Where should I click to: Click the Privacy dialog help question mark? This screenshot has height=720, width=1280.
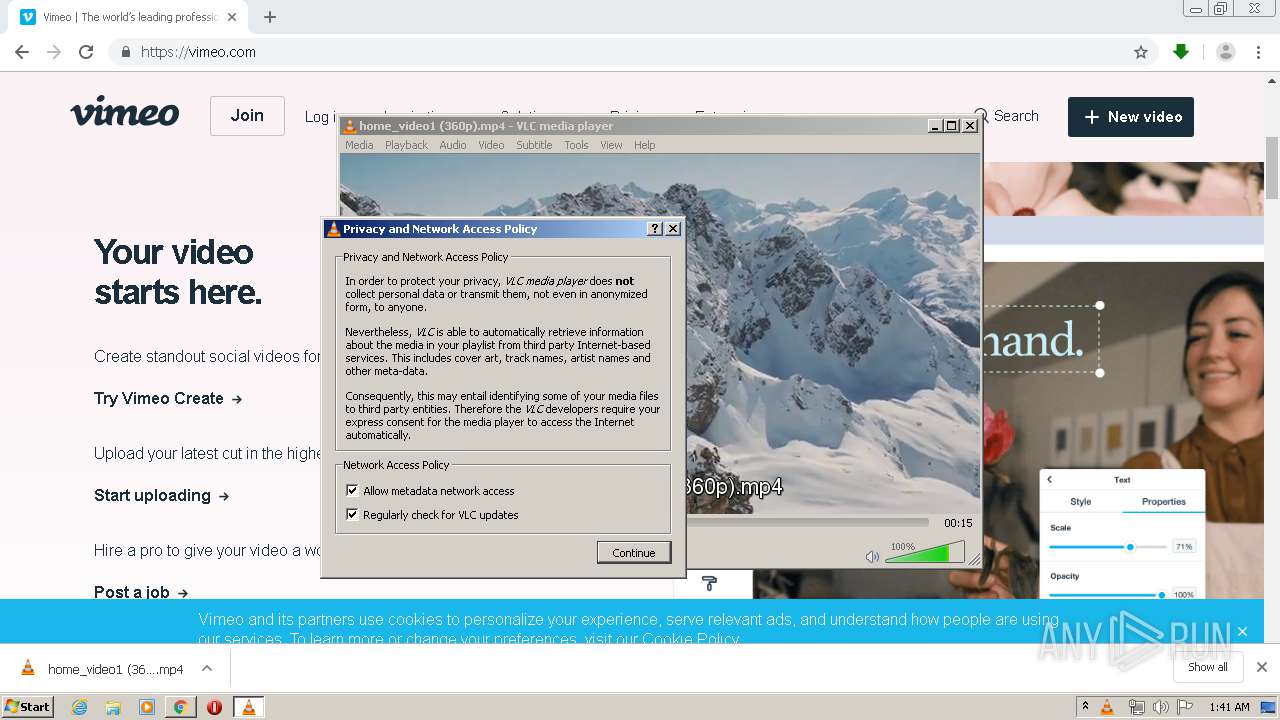click(655, 229)
